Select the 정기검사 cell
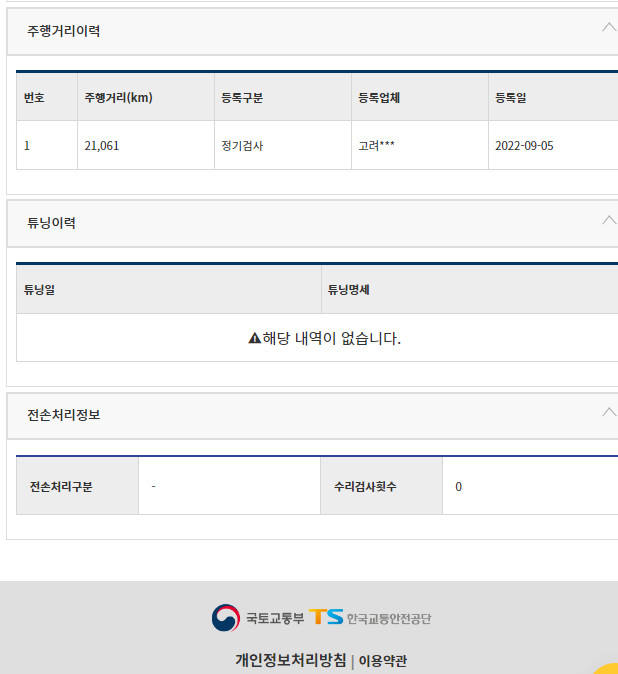The image size is (618, 674). click(283, 145)
